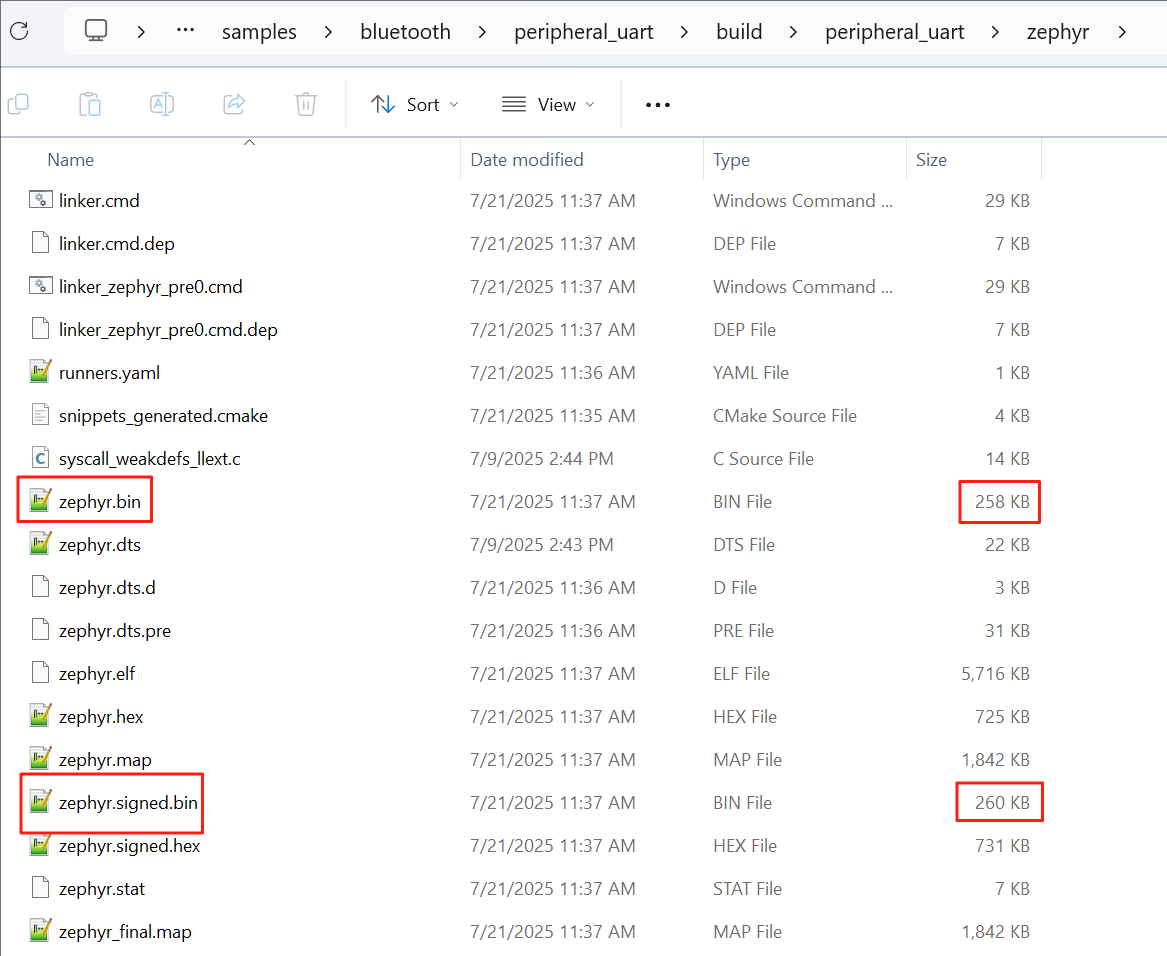Select the zephyr.bin file name
Viewport: 1167px width, 956px height.
[100, 502]
